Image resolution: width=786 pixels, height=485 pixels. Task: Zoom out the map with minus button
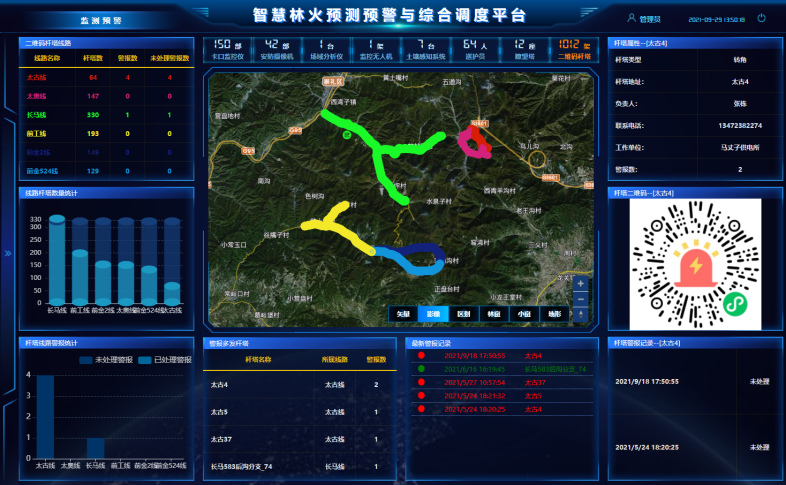[x=581, y=299]
